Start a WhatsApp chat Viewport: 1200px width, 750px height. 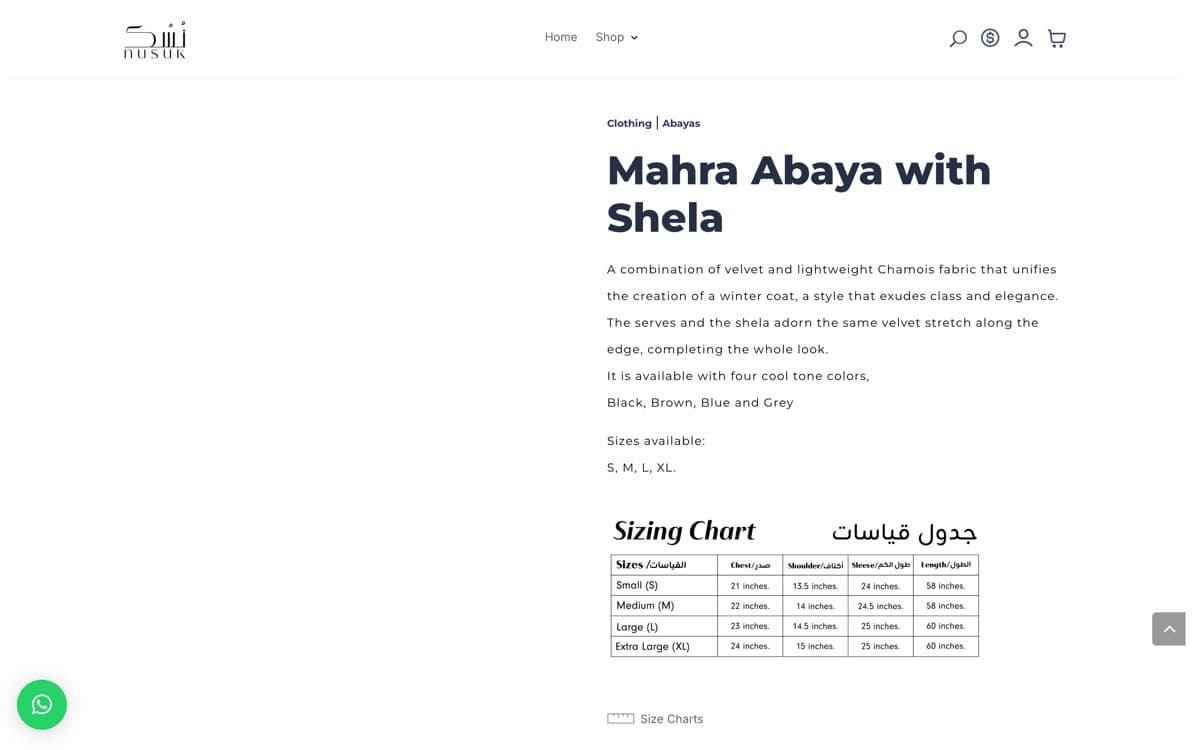42,705
